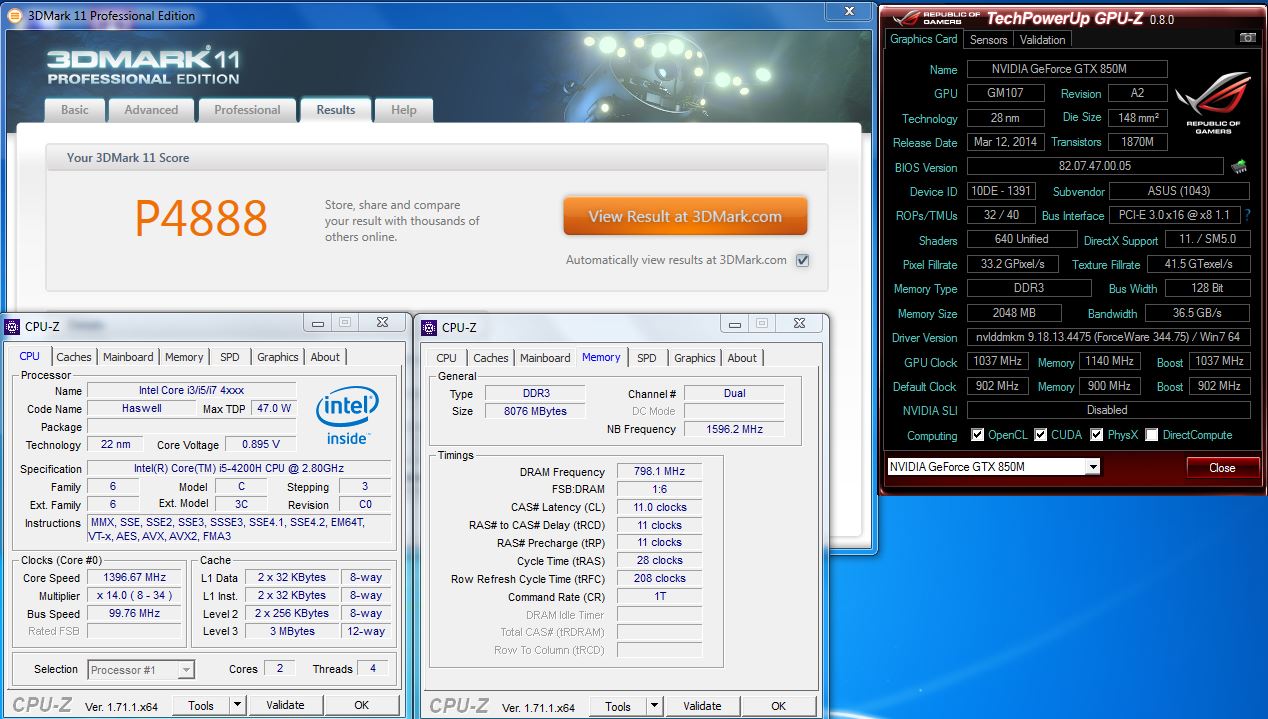1268x719 pixels.
Task: Open the Help tab in 3DMark
Action: coord(404,110)
